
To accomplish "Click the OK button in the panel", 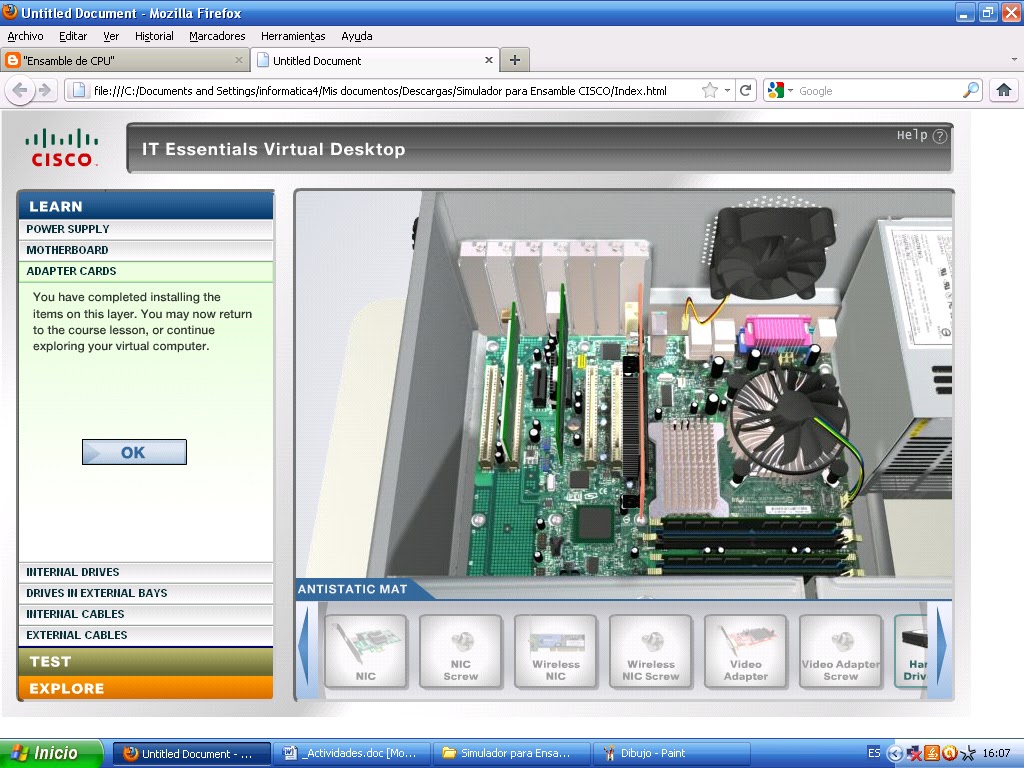I will [x=133, y=452].
